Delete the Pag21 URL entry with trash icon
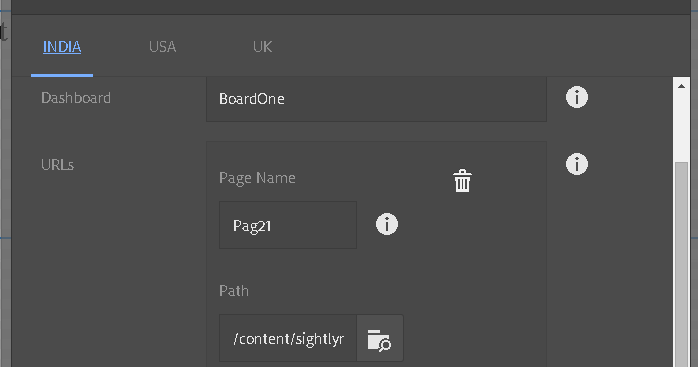This screenshot has width=698, height=367. coord(462,180)
